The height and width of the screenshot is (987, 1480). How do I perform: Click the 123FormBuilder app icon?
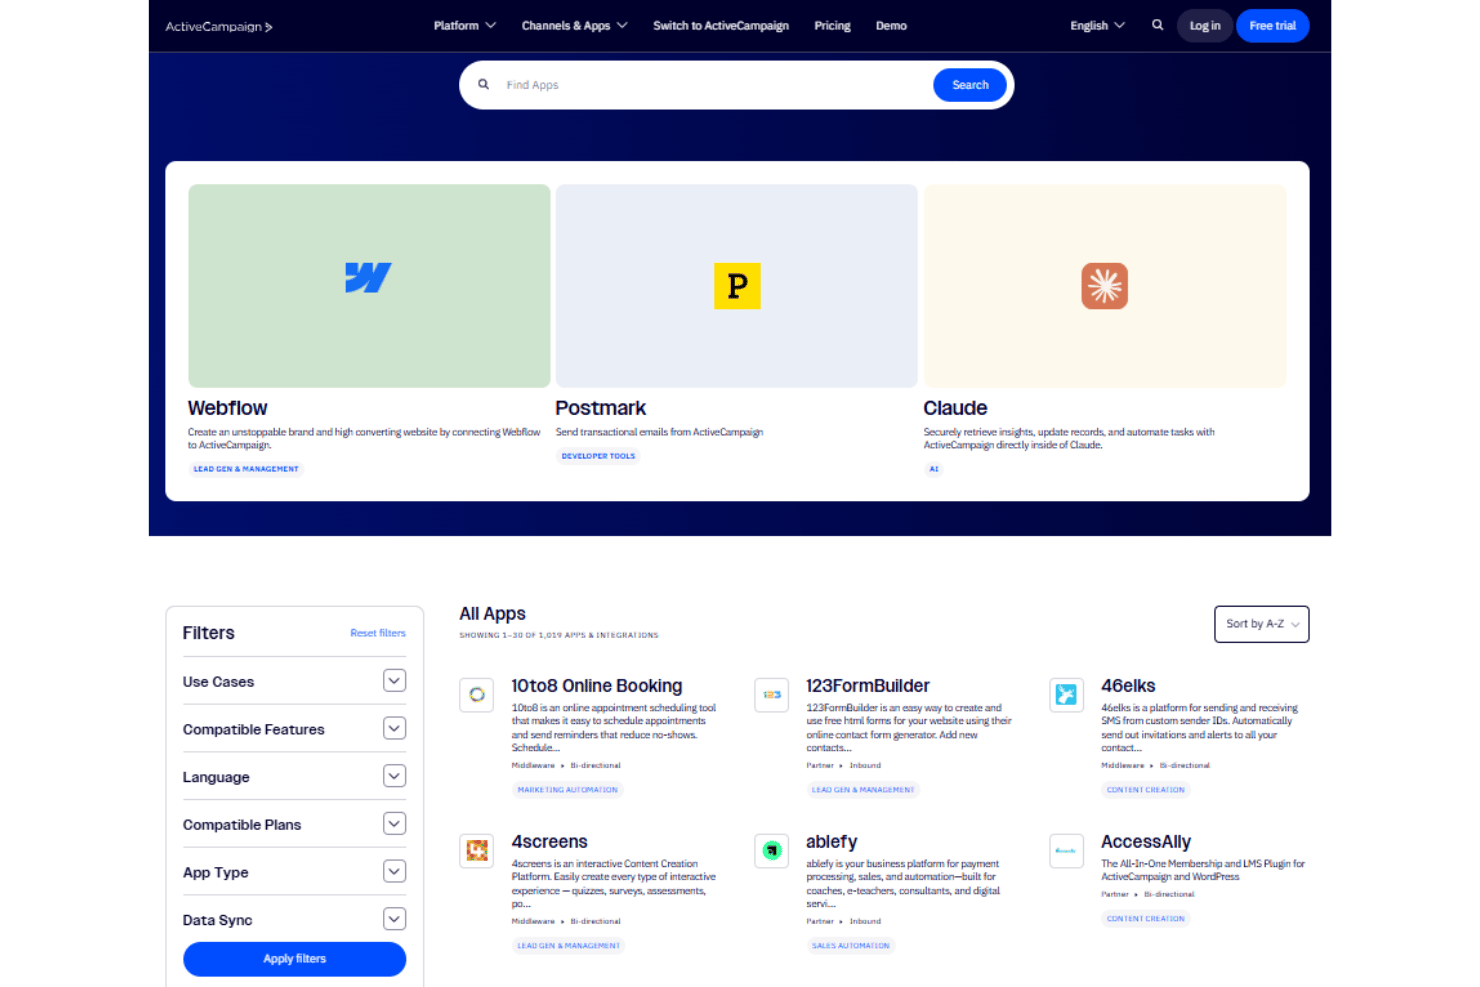coord(772,695)
